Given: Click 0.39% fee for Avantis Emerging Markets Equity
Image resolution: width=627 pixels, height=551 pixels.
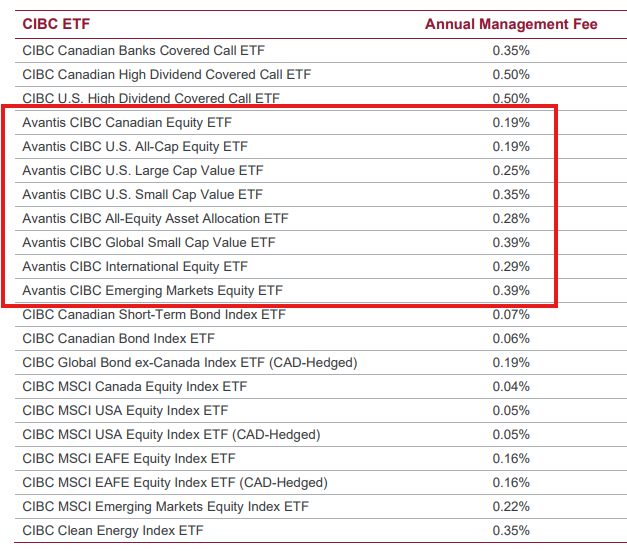Looking at the screenshot, I should click(511, 291).
